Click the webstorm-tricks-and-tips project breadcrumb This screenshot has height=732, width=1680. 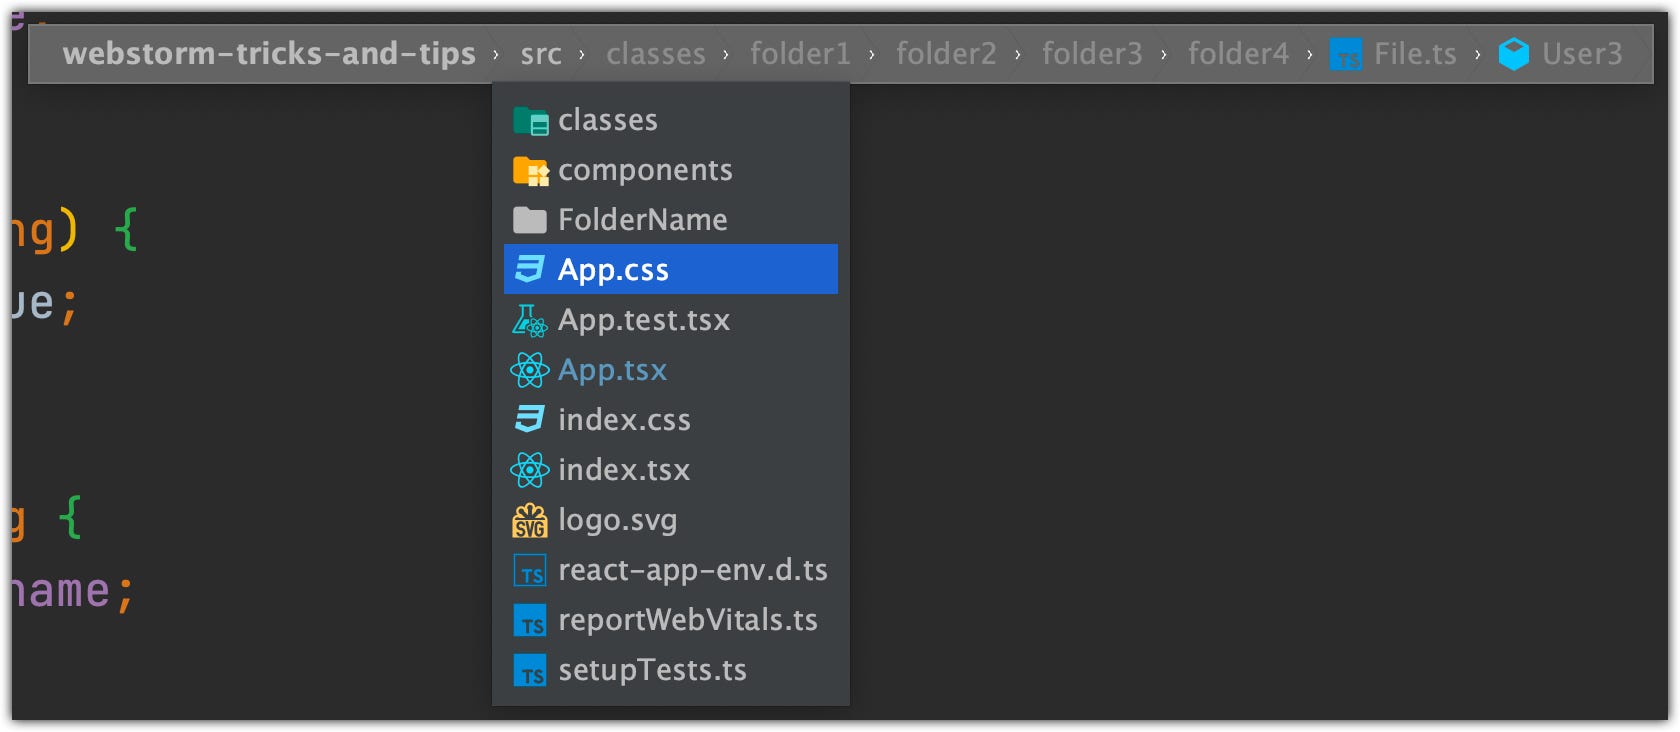[269, 54]
